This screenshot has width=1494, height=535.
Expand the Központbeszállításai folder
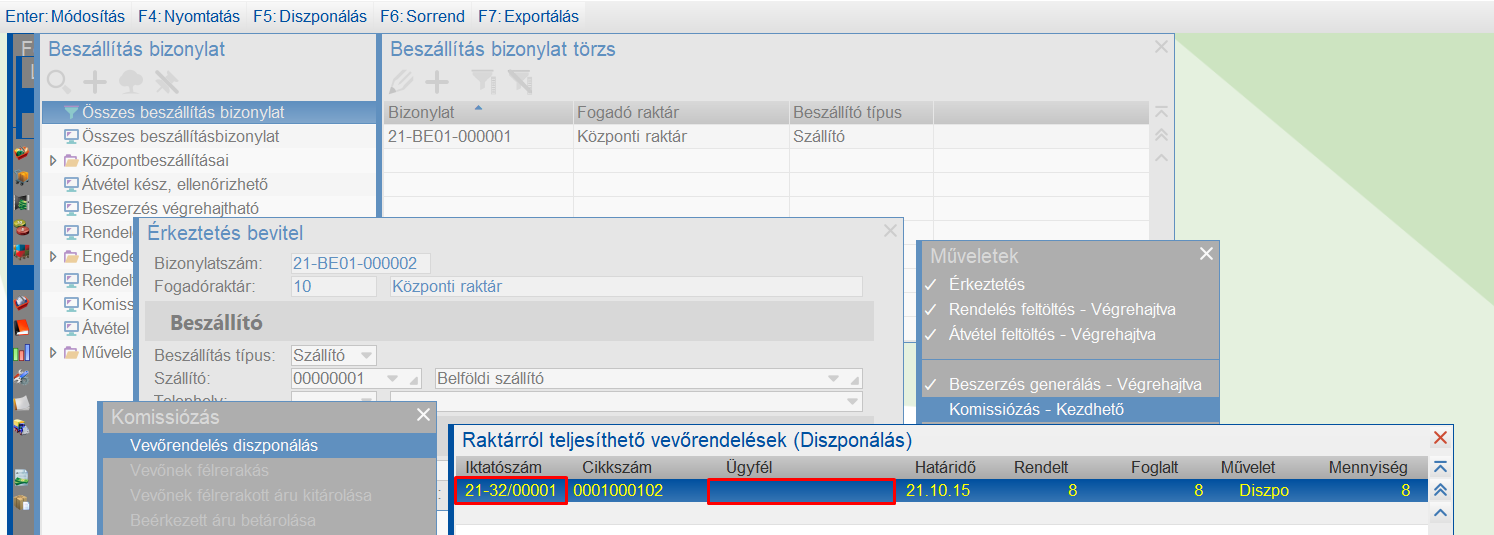coord(53,160)
